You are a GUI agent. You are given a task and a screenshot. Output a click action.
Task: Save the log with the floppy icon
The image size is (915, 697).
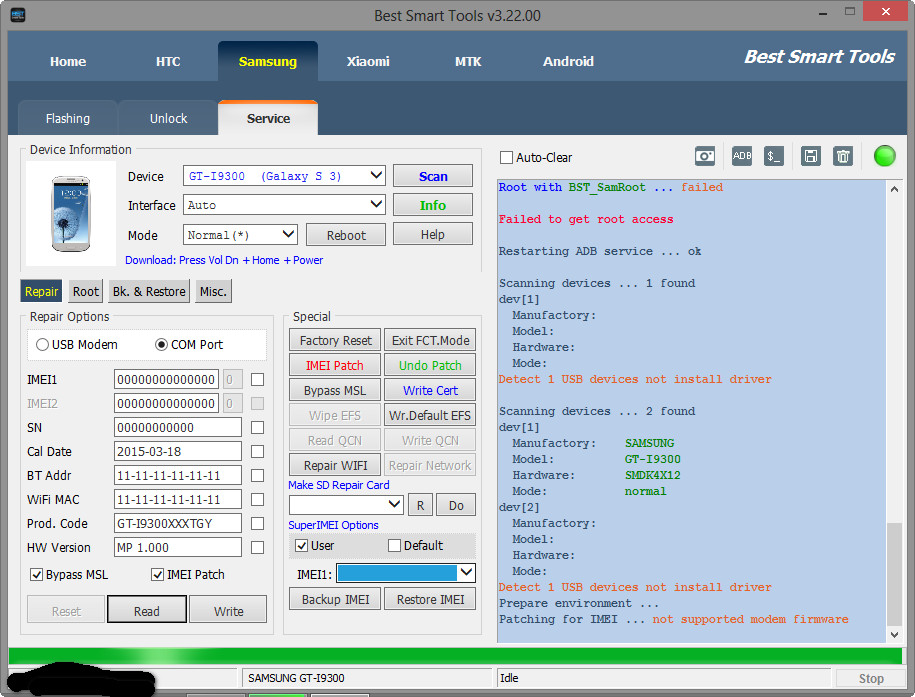pos(811,156)
